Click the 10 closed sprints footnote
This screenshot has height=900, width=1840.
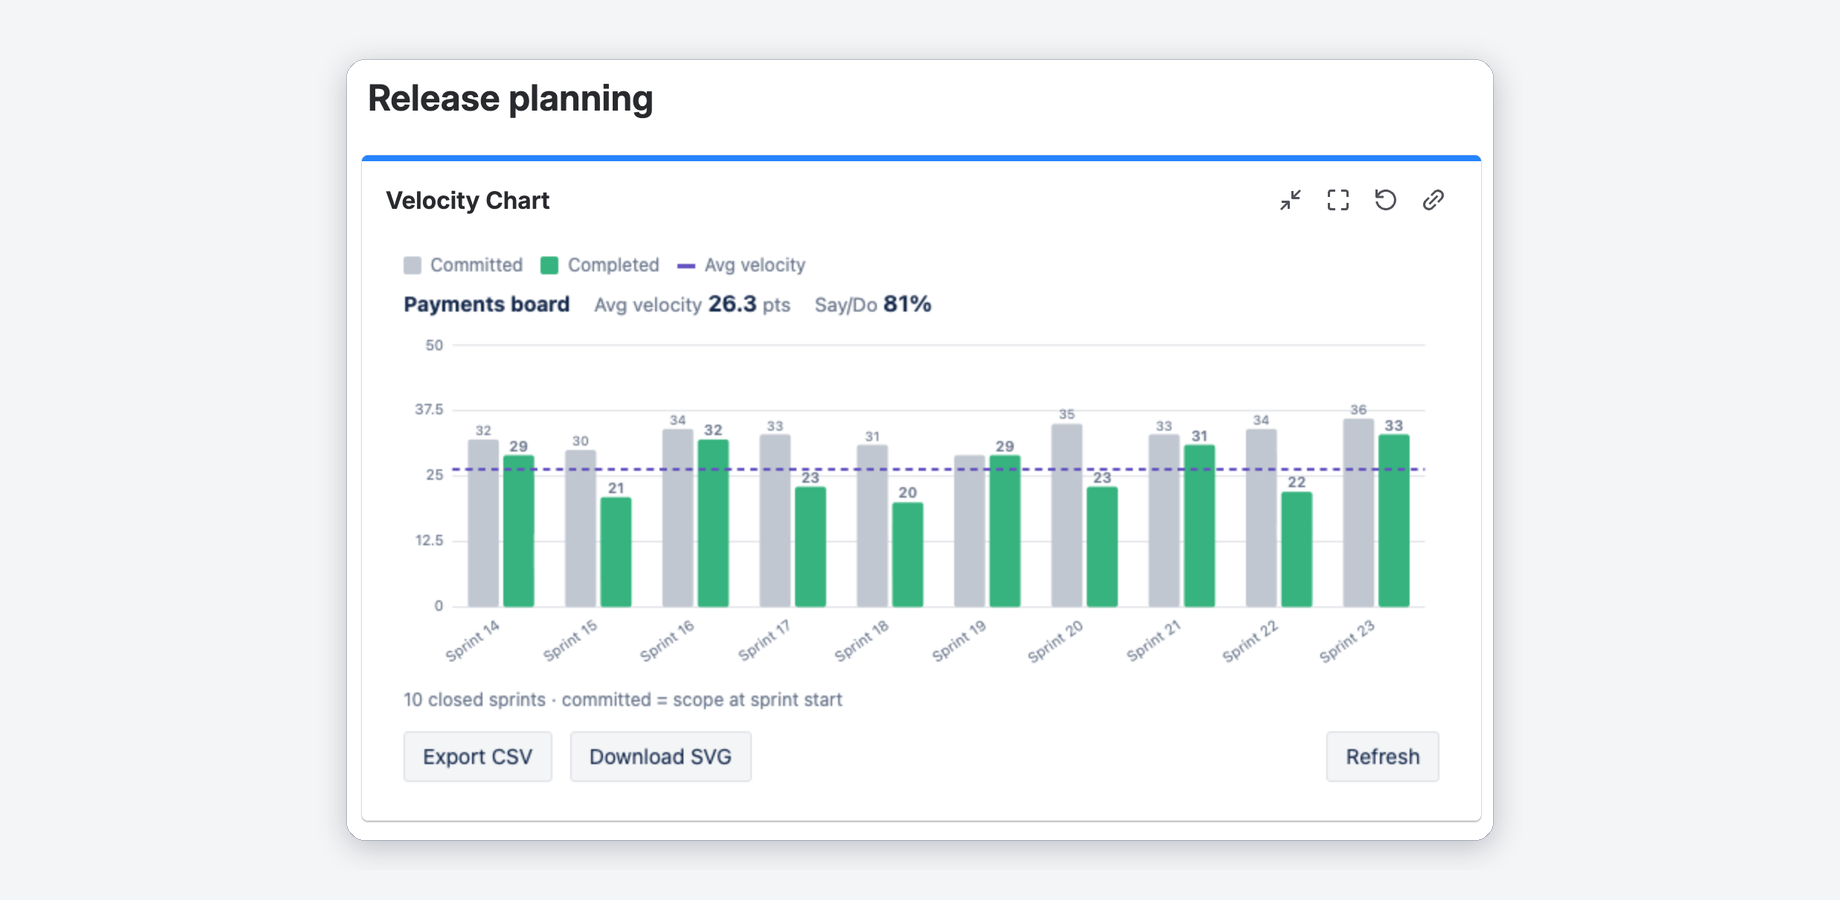point(623,700)
